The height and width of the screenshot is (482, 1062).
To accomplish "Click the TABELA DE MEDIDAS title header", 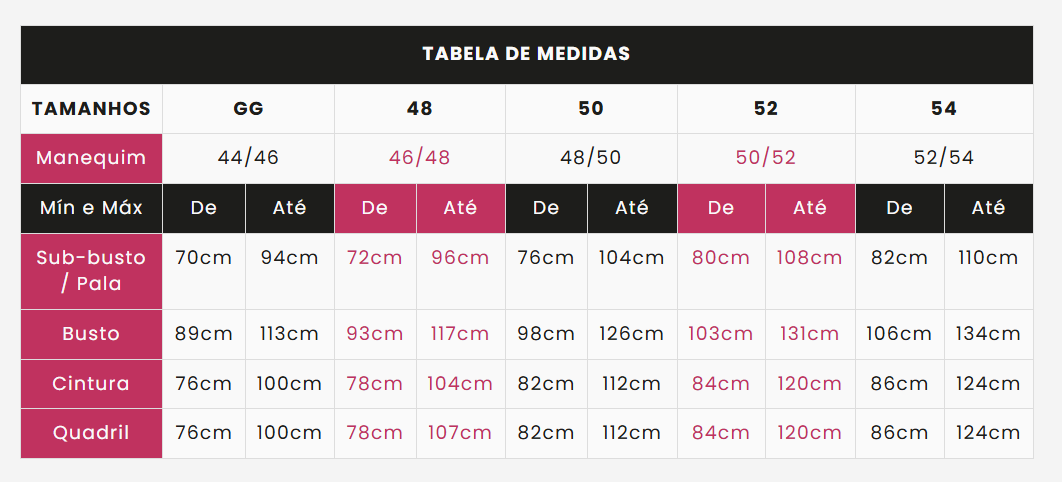I will click(526, 54).
